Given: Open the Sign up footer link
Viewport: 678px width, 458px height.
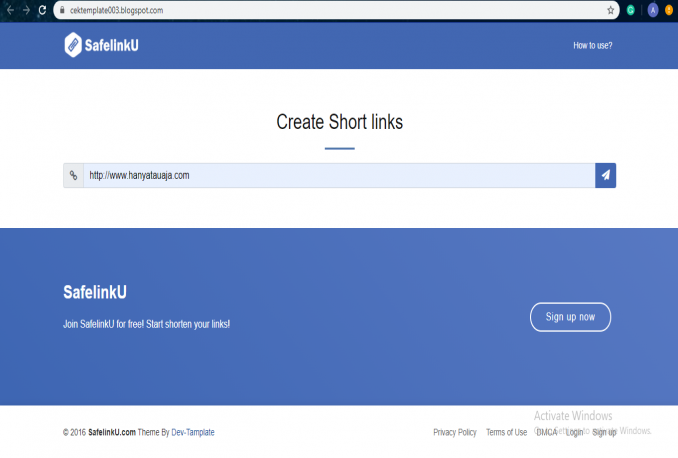Looking at the screenshot, I should point(604,432).
